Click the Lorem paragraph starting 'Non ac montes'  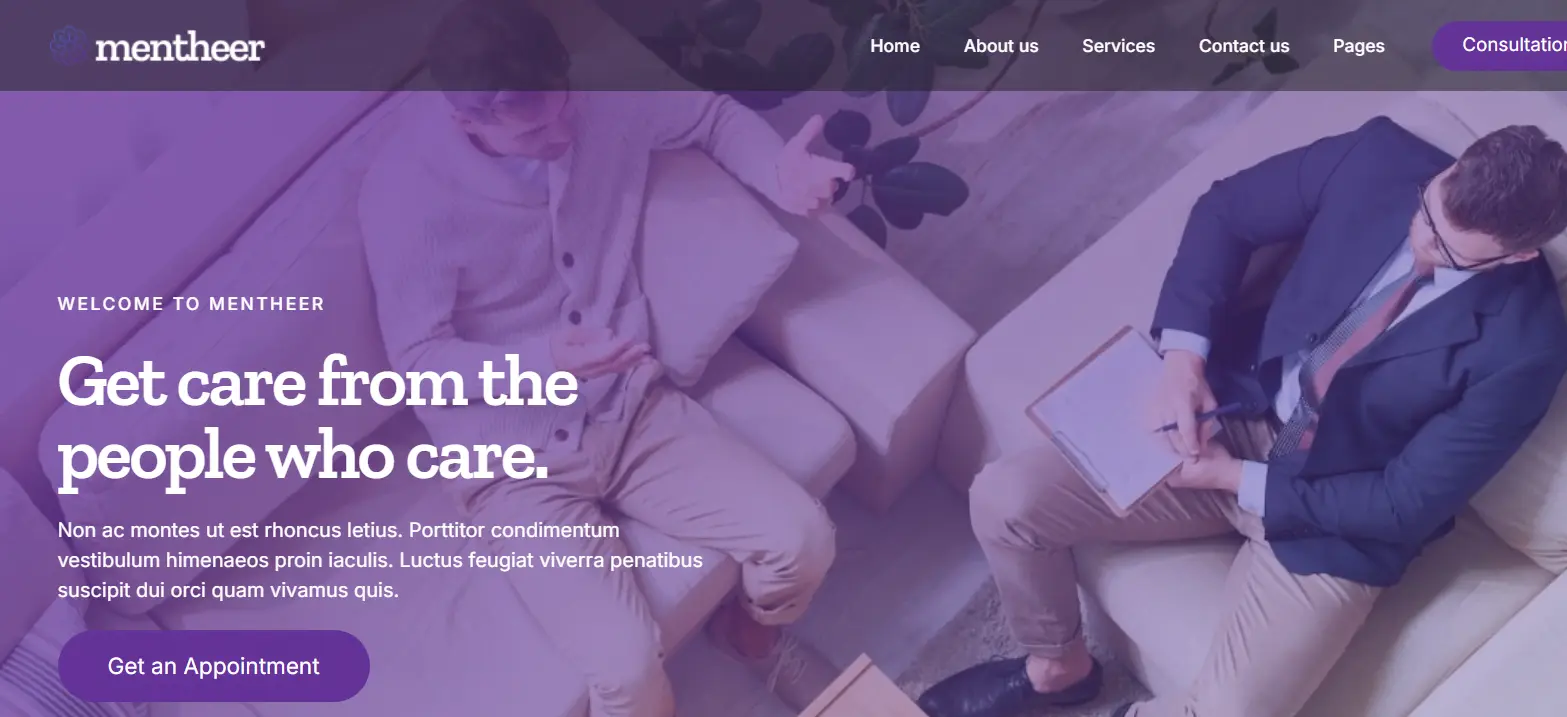[380, 560]
